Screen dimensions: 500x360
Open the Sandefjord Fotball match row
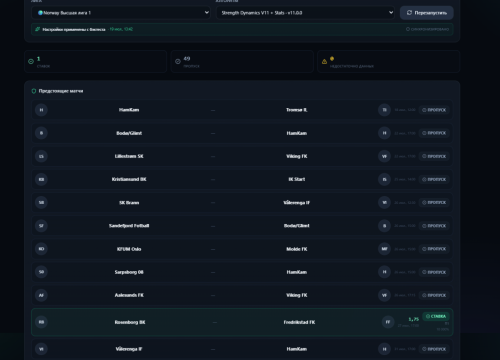(x=242, y=226)
